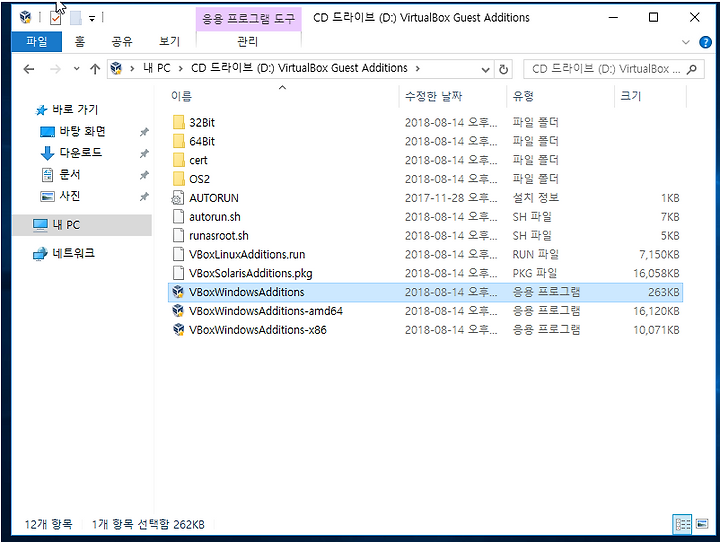
Task: Click the VBoxWindowsAdditions application icon
Action: [178, 292]
